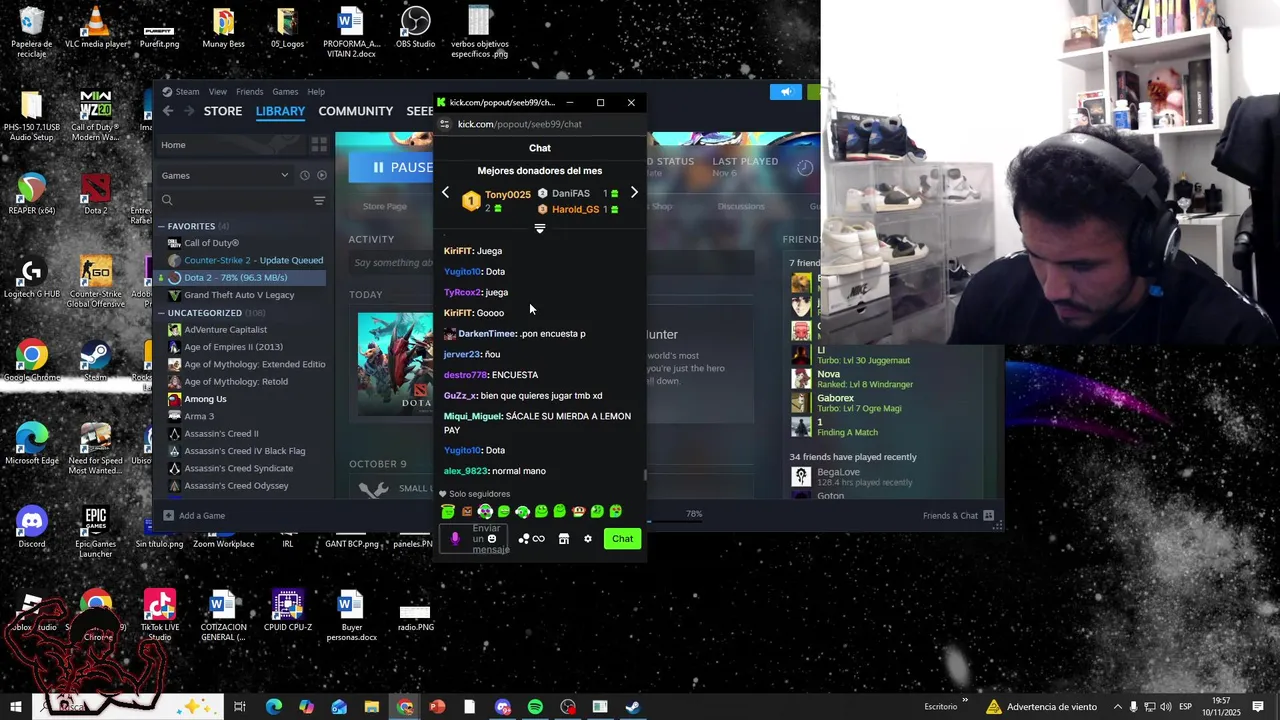The width and height of the screenshot is (1280, 720).
Task: Open Steam library advanced filter icon
Action: pyautogui.click(x=319, y=201)
